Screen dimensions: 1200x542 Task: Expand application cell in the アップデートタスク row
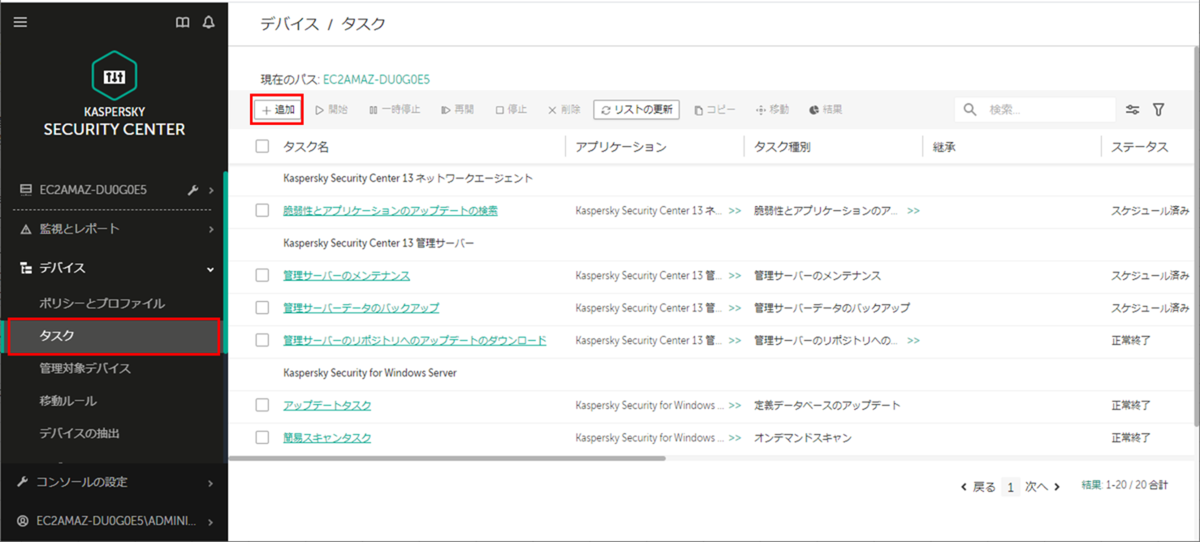pyautogui.click(x=734, y=406)
